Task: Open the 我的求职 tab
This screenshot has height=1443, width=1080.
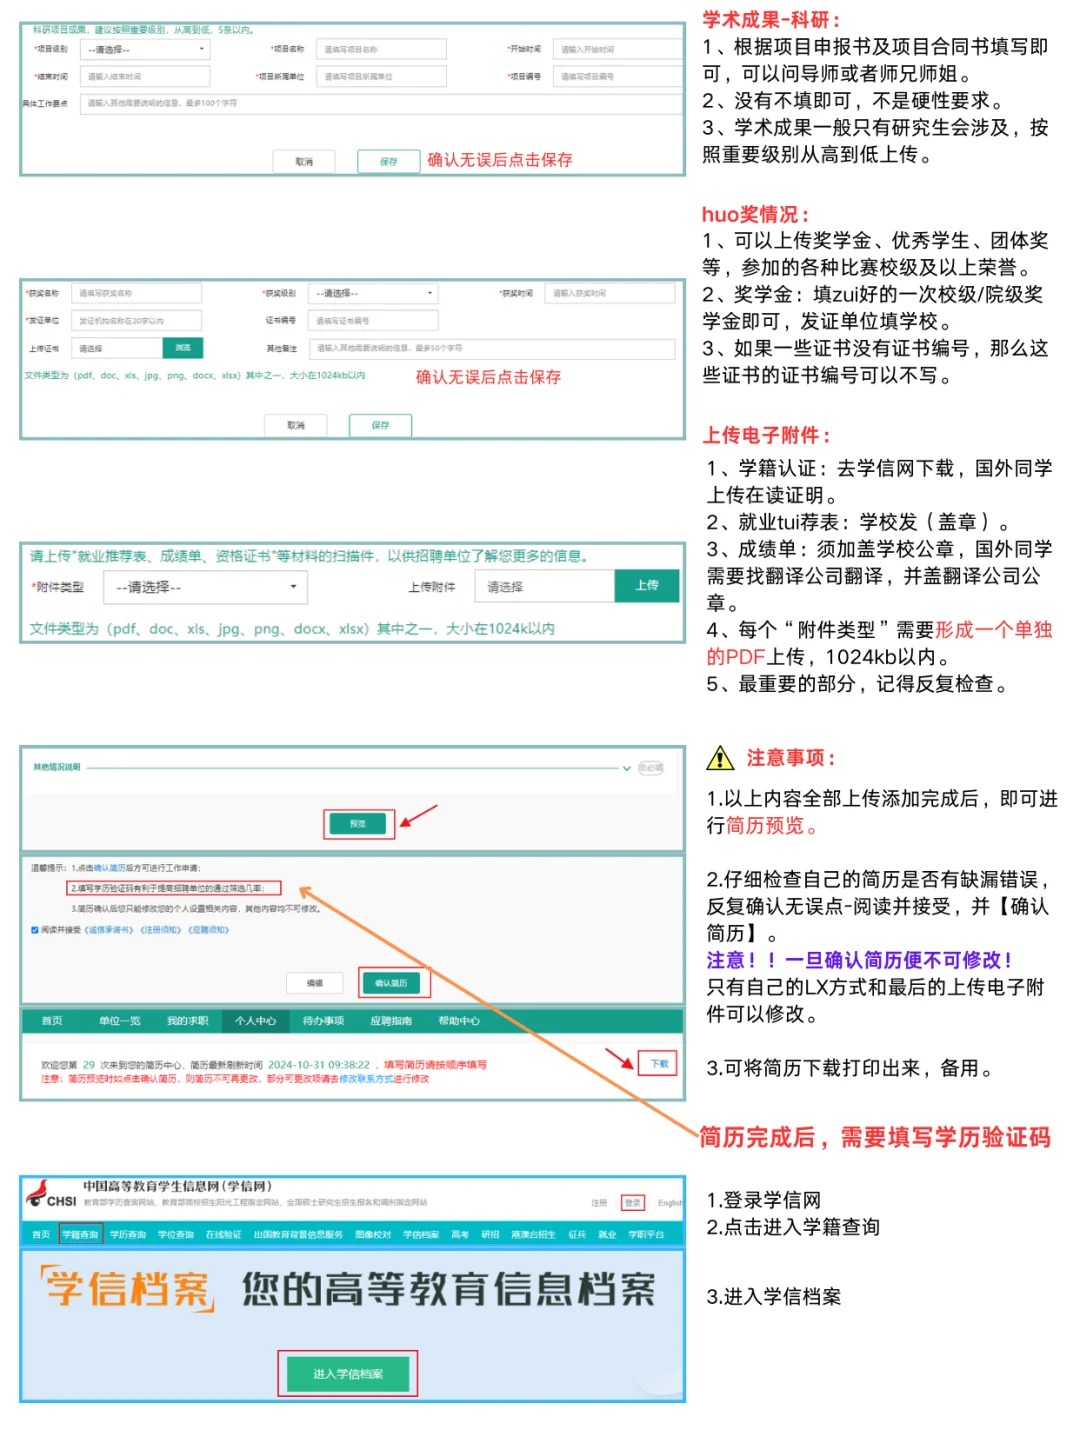Action: click(x=188, y=1021)
